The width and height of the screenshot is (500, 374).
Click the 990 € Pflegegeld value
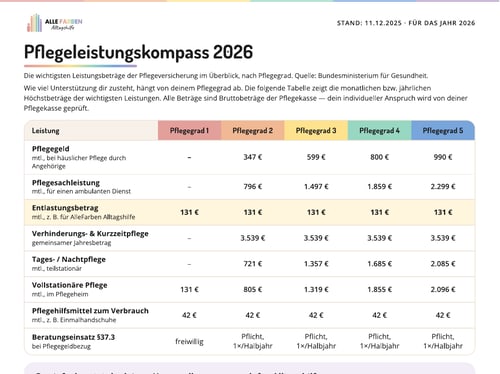coord(443,157)
